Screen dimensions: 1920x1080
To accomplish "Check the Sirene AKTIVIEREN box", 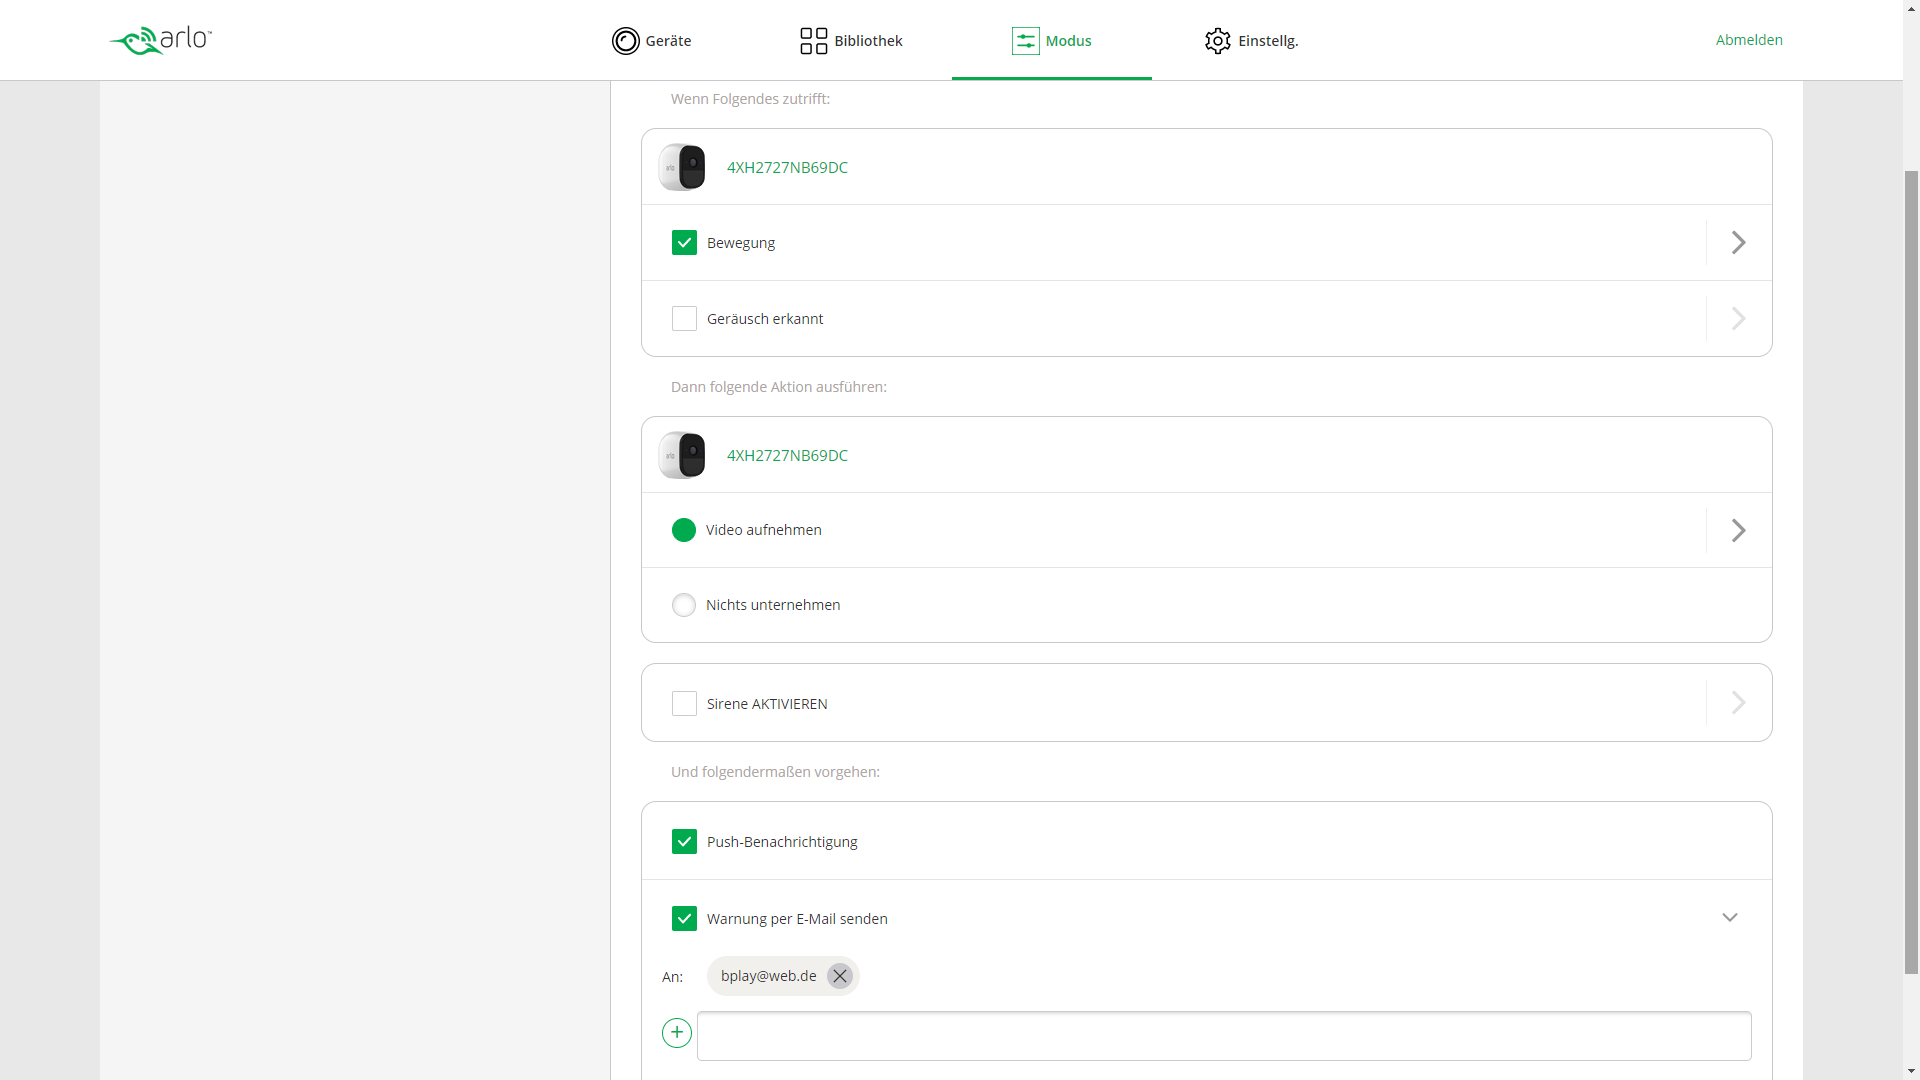I will (684, 704).
